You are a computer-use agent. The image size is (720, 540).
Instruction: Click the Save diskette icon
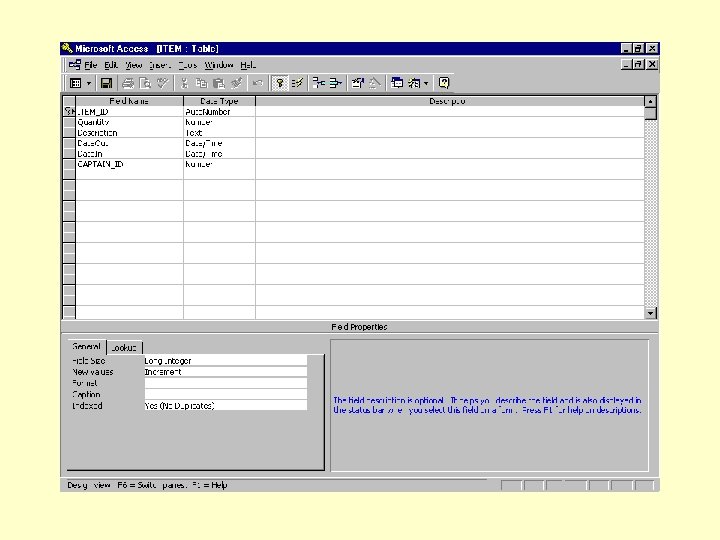107,83
